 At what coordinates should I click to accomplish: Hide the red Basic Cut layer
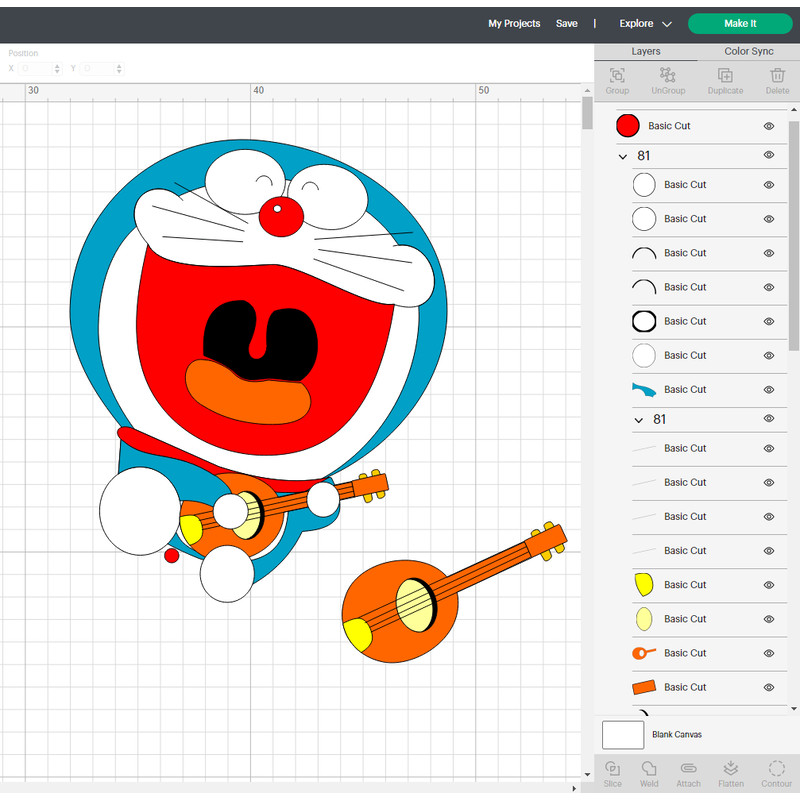pyautogui.click(x=767, y=125)
